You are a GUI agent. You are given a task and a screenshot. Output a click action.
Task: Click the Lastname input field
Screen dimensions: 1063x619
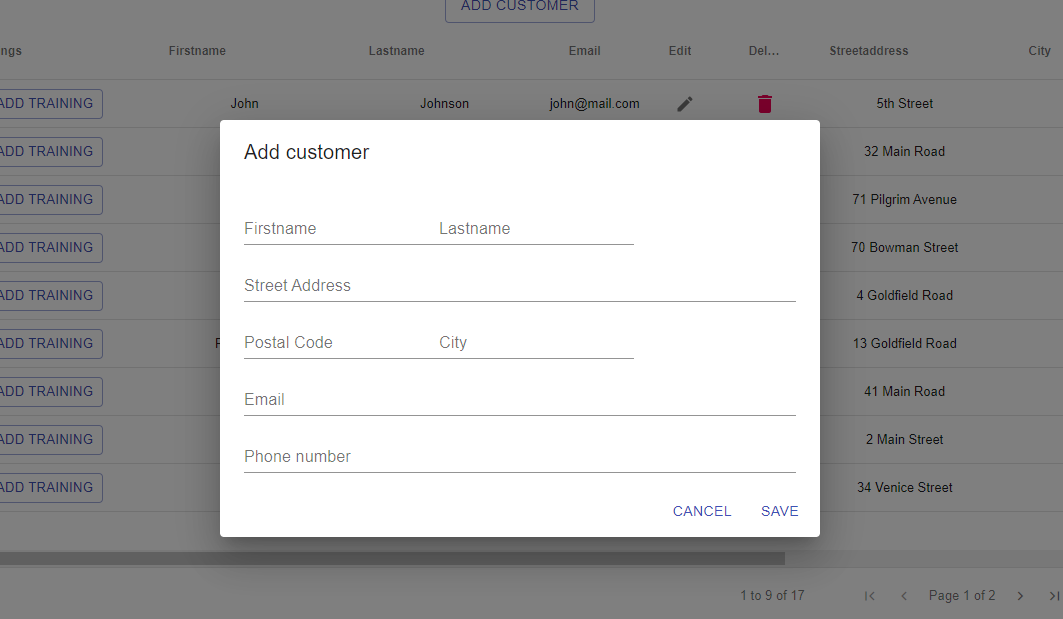pyautogui.click(x=536, y=229)
